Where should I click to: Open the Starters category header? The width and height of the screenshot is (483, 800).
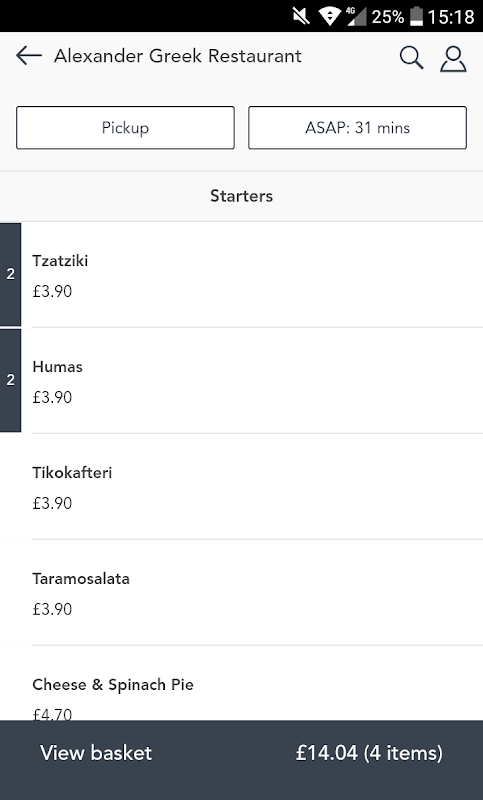pos(241,196)
